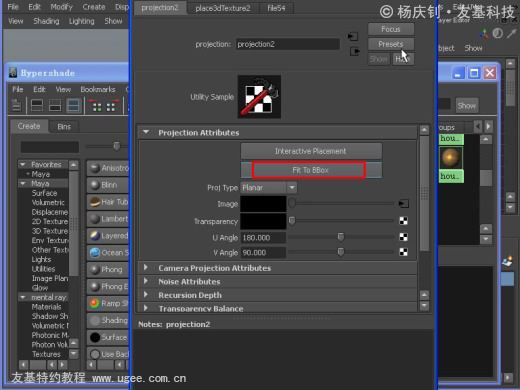
Task: Create a Ramp Shader node
Action: tap(108, 304)
